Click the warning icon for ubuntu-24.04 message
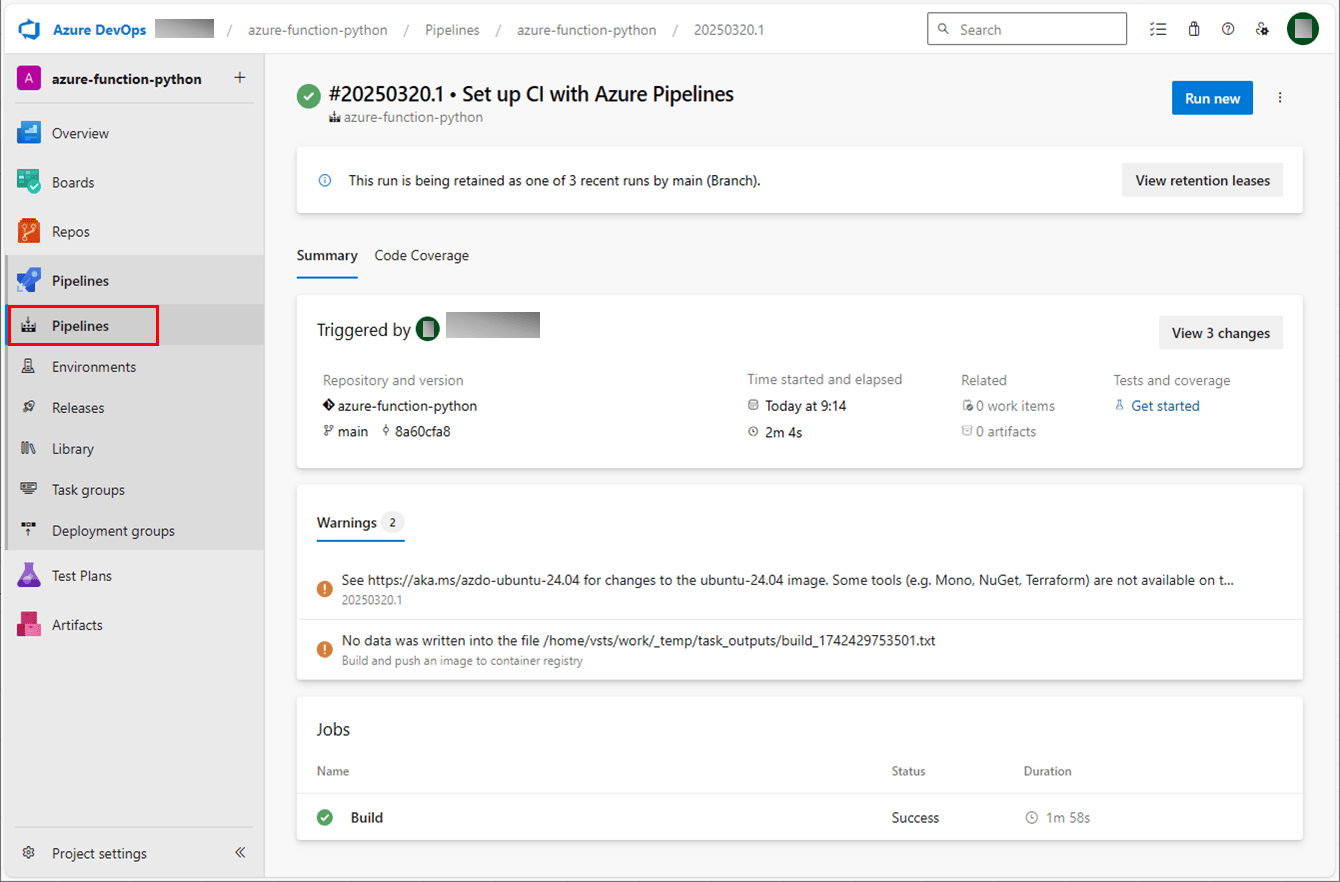Screen dimensions: 1340x882 point(324,589)
